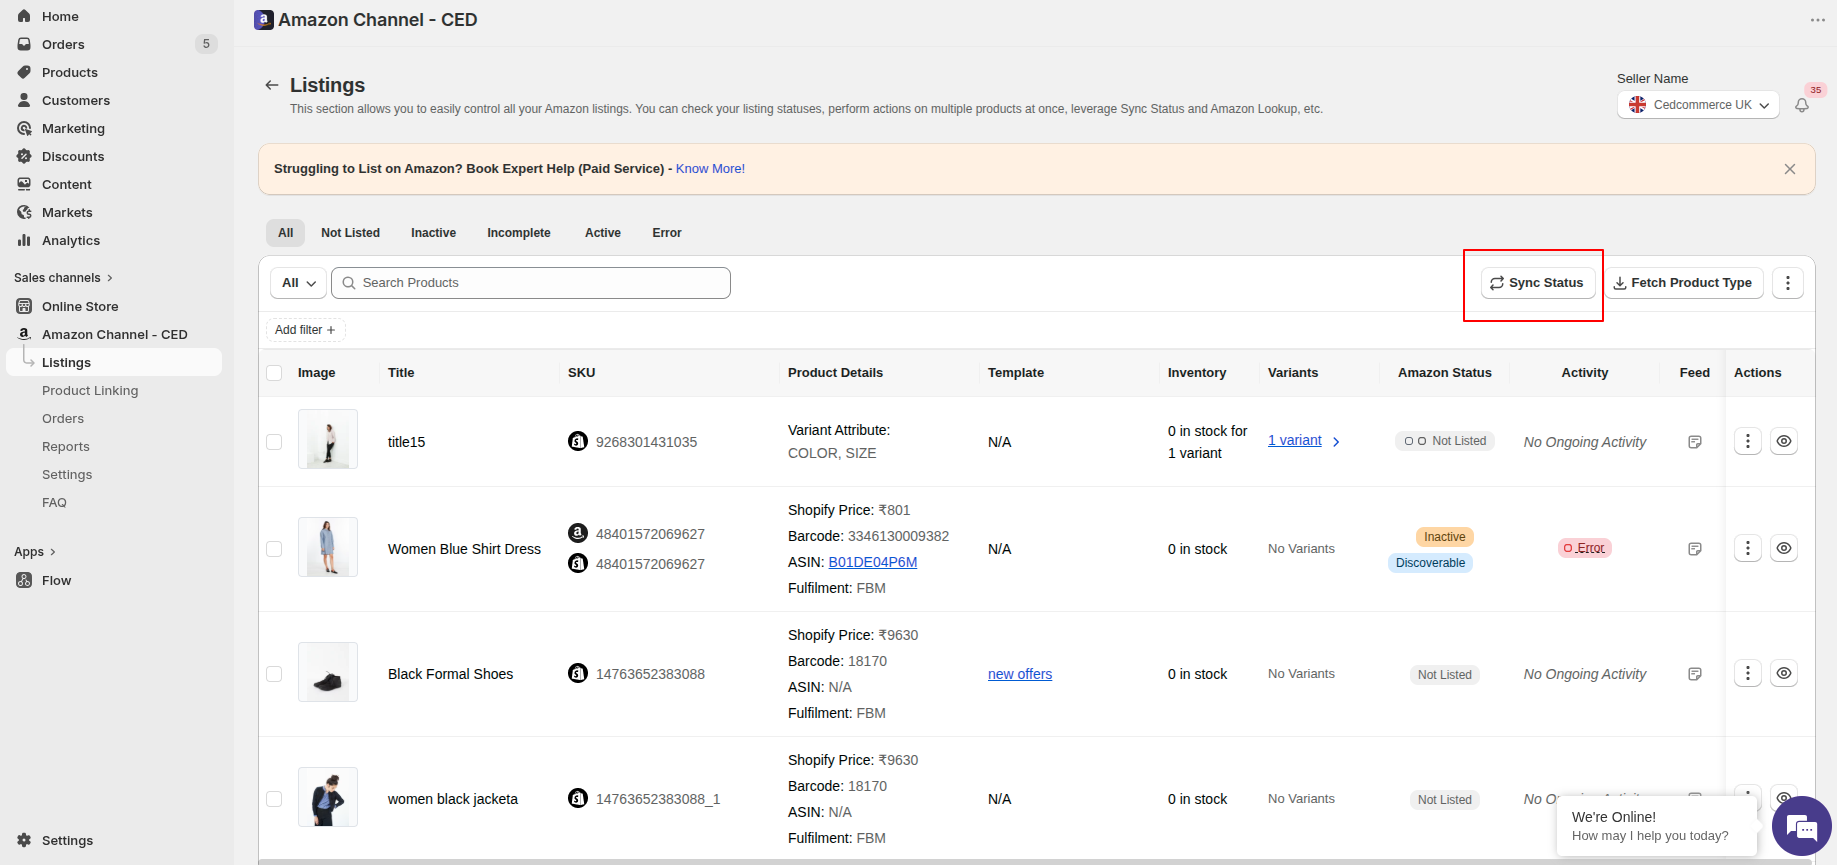Open Amazon Channel - CED in sidebar

(114, 334)
